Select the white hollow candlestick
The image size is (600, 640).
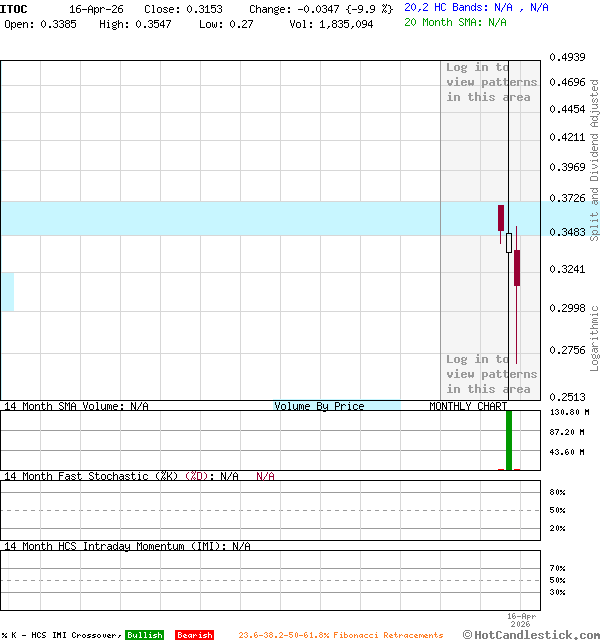click(x=509, y=242)
